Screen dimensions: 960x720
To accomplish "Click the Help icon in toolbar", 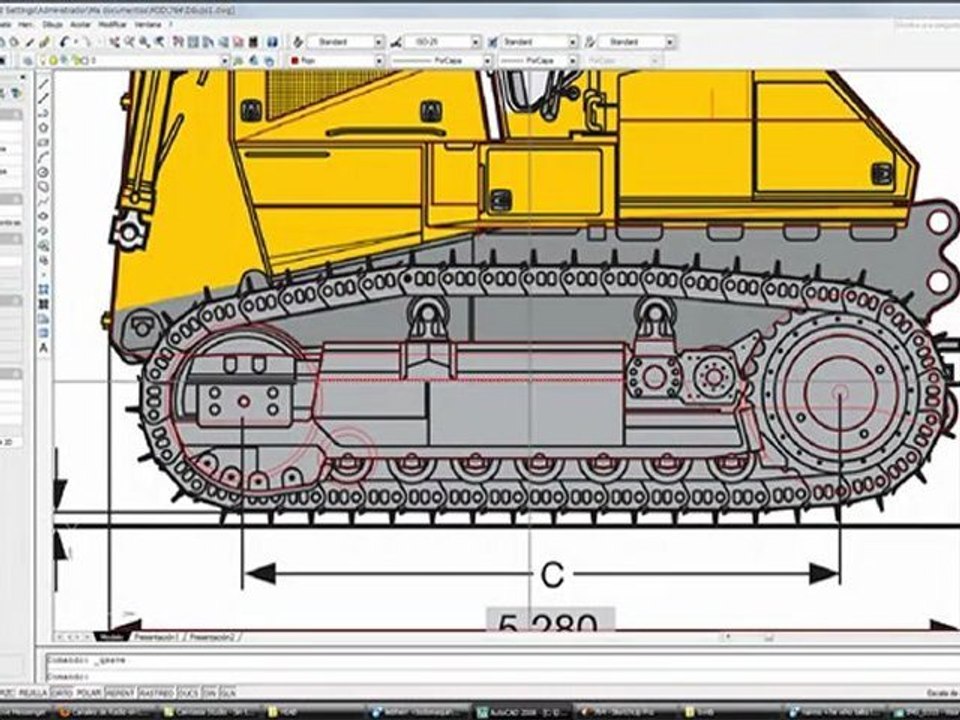I will point(272,42).
